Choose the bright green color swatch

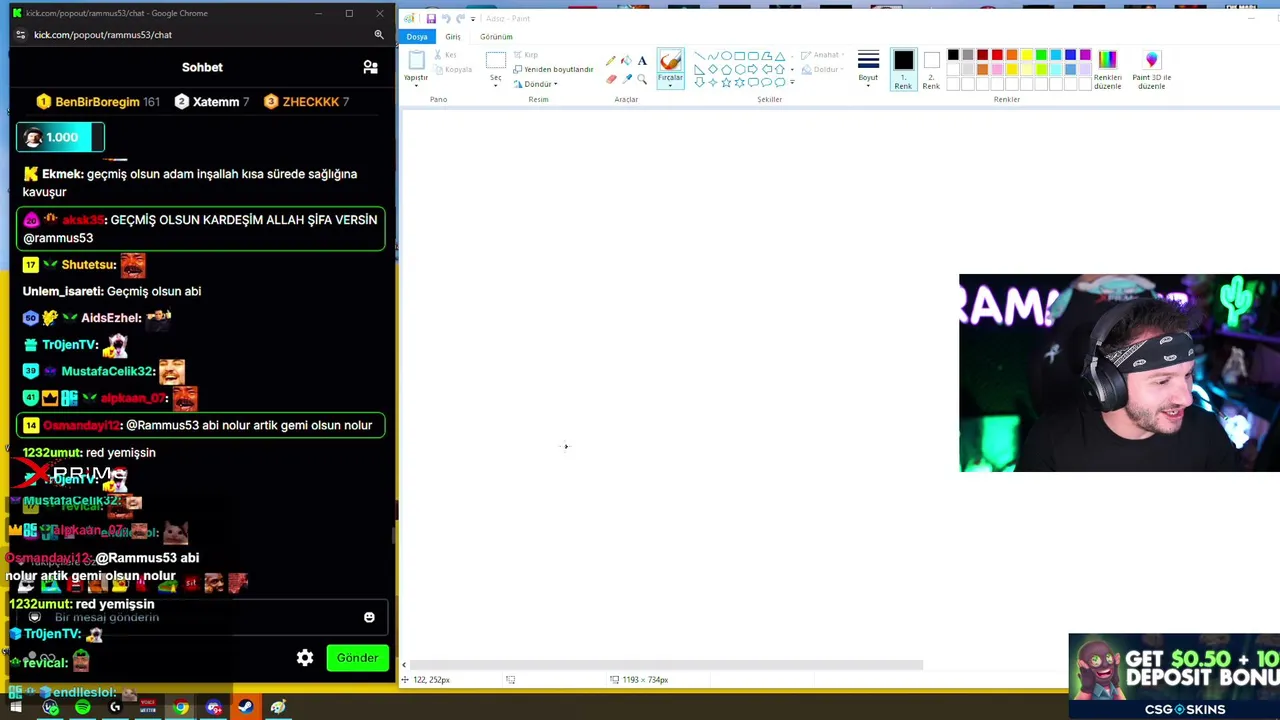(x=1041, y=55)
